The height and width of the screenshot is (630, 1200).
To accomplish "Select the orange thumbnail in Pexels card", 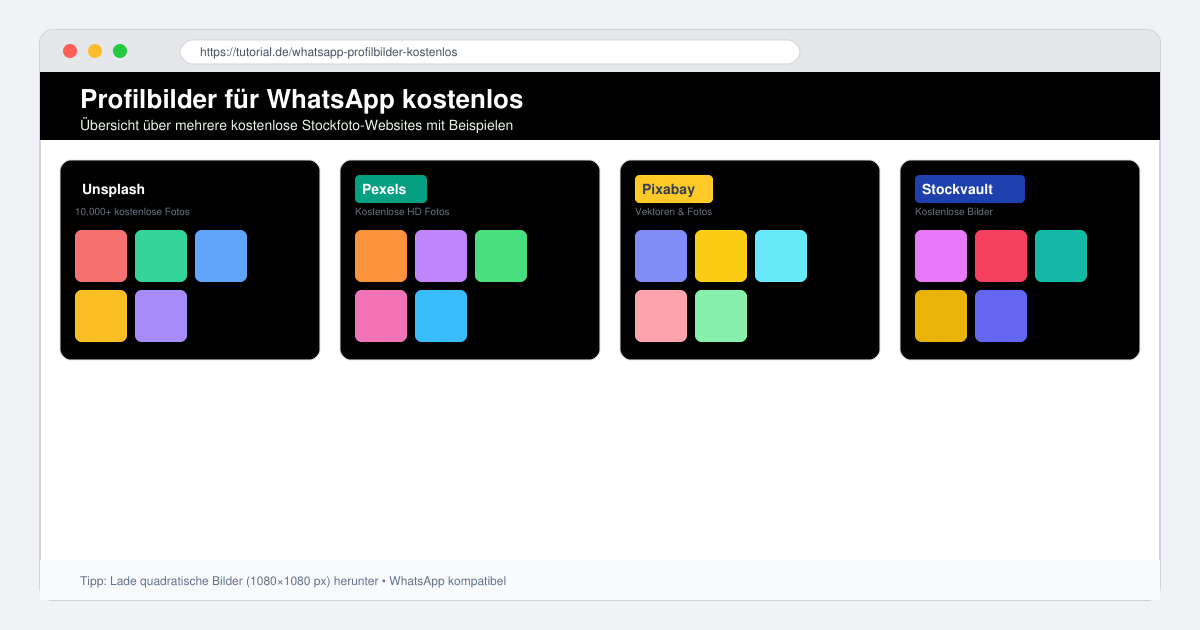I will pyautogui.click(x=381, y=256).
